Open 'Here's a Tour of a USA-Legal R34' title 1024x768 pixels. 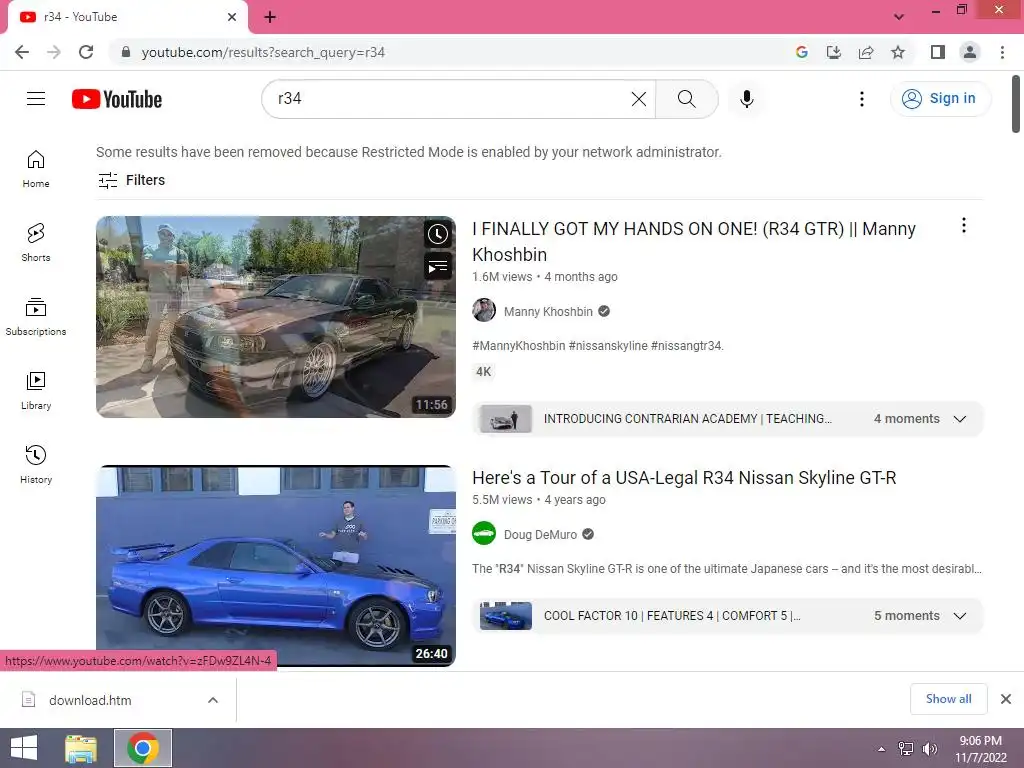click(x=684, y=478)
